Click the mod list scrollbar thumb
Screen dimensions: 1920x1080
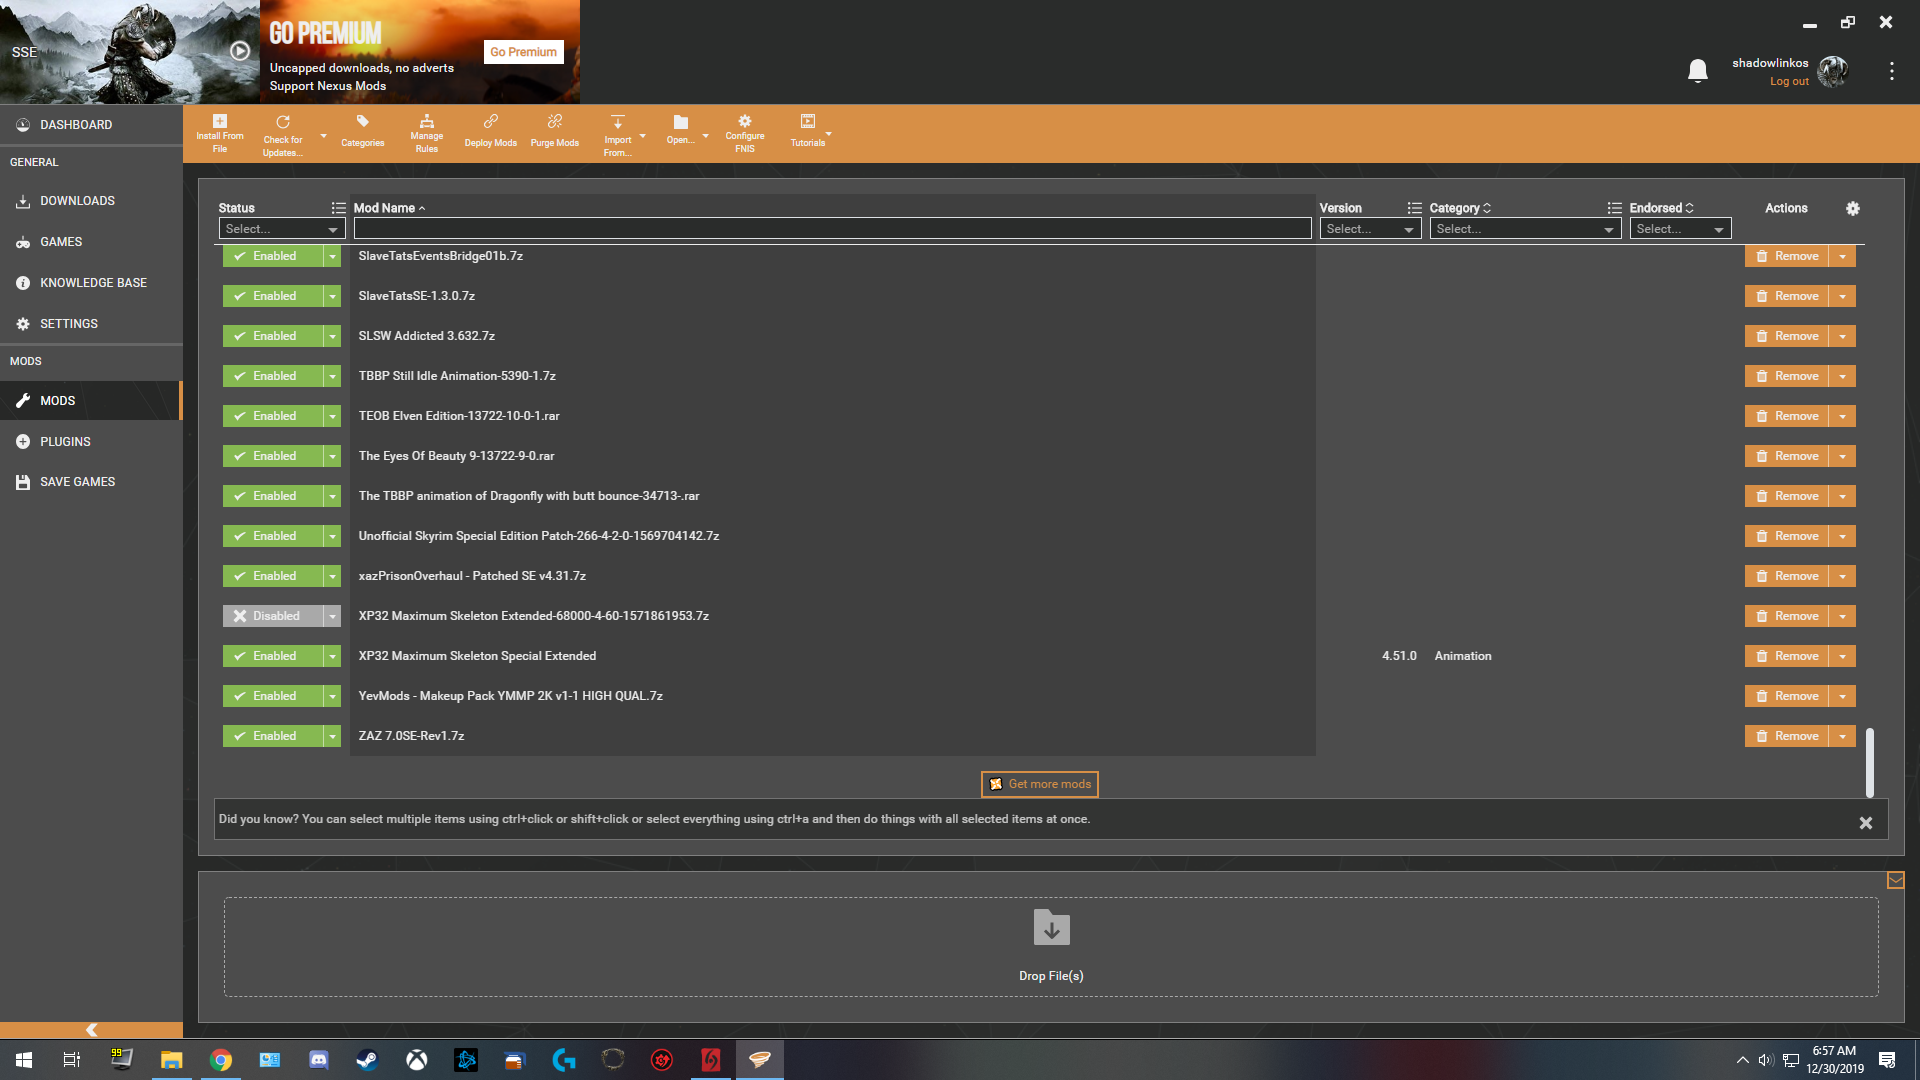point(1869,762)
